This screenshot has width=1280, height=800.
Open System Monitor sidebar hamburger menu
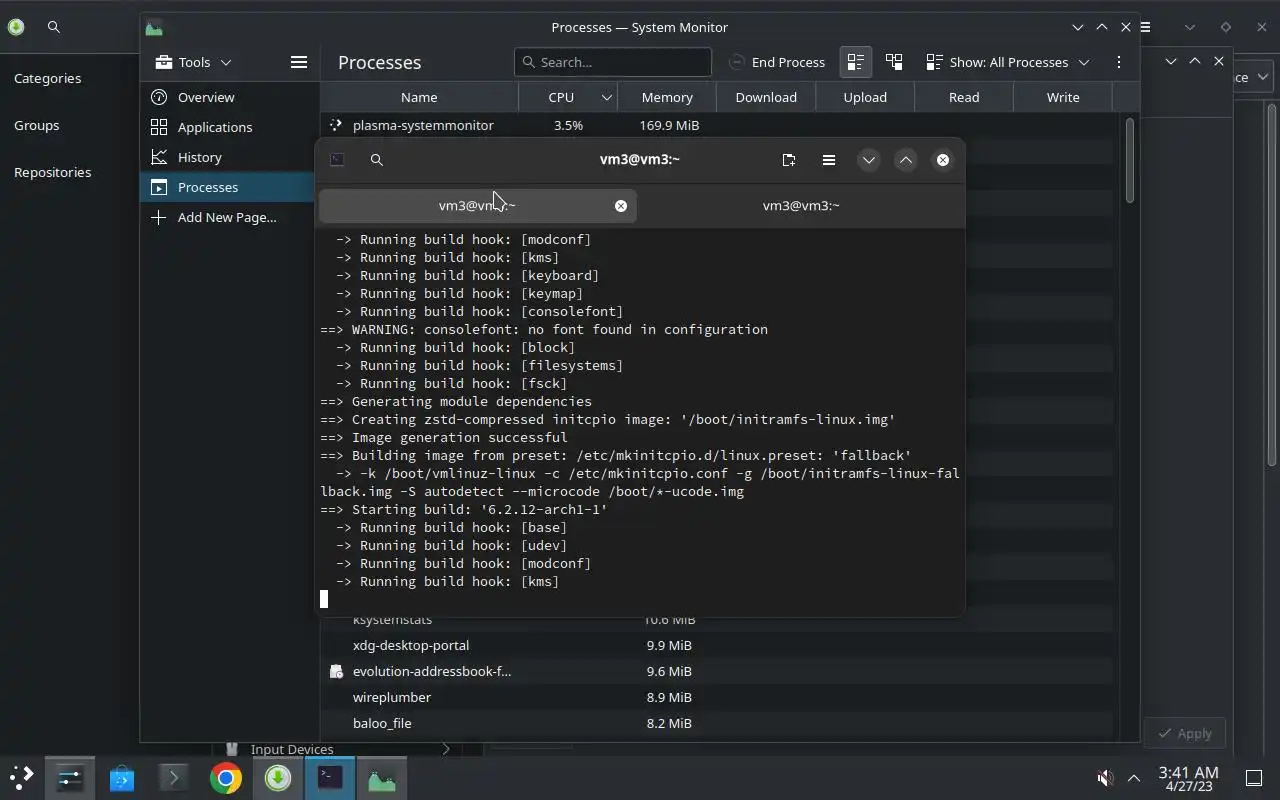coord(298,62)
